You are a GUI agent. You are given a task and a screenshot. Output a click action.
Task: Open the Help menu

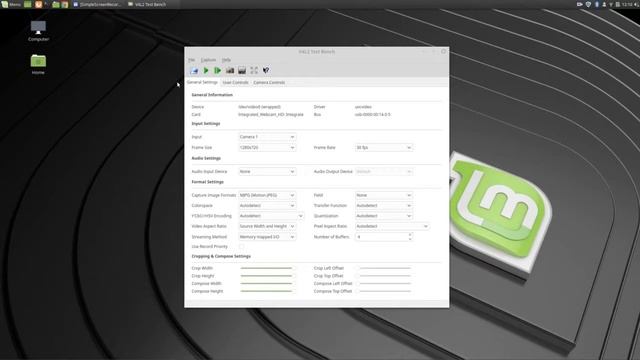pos(226,60)
